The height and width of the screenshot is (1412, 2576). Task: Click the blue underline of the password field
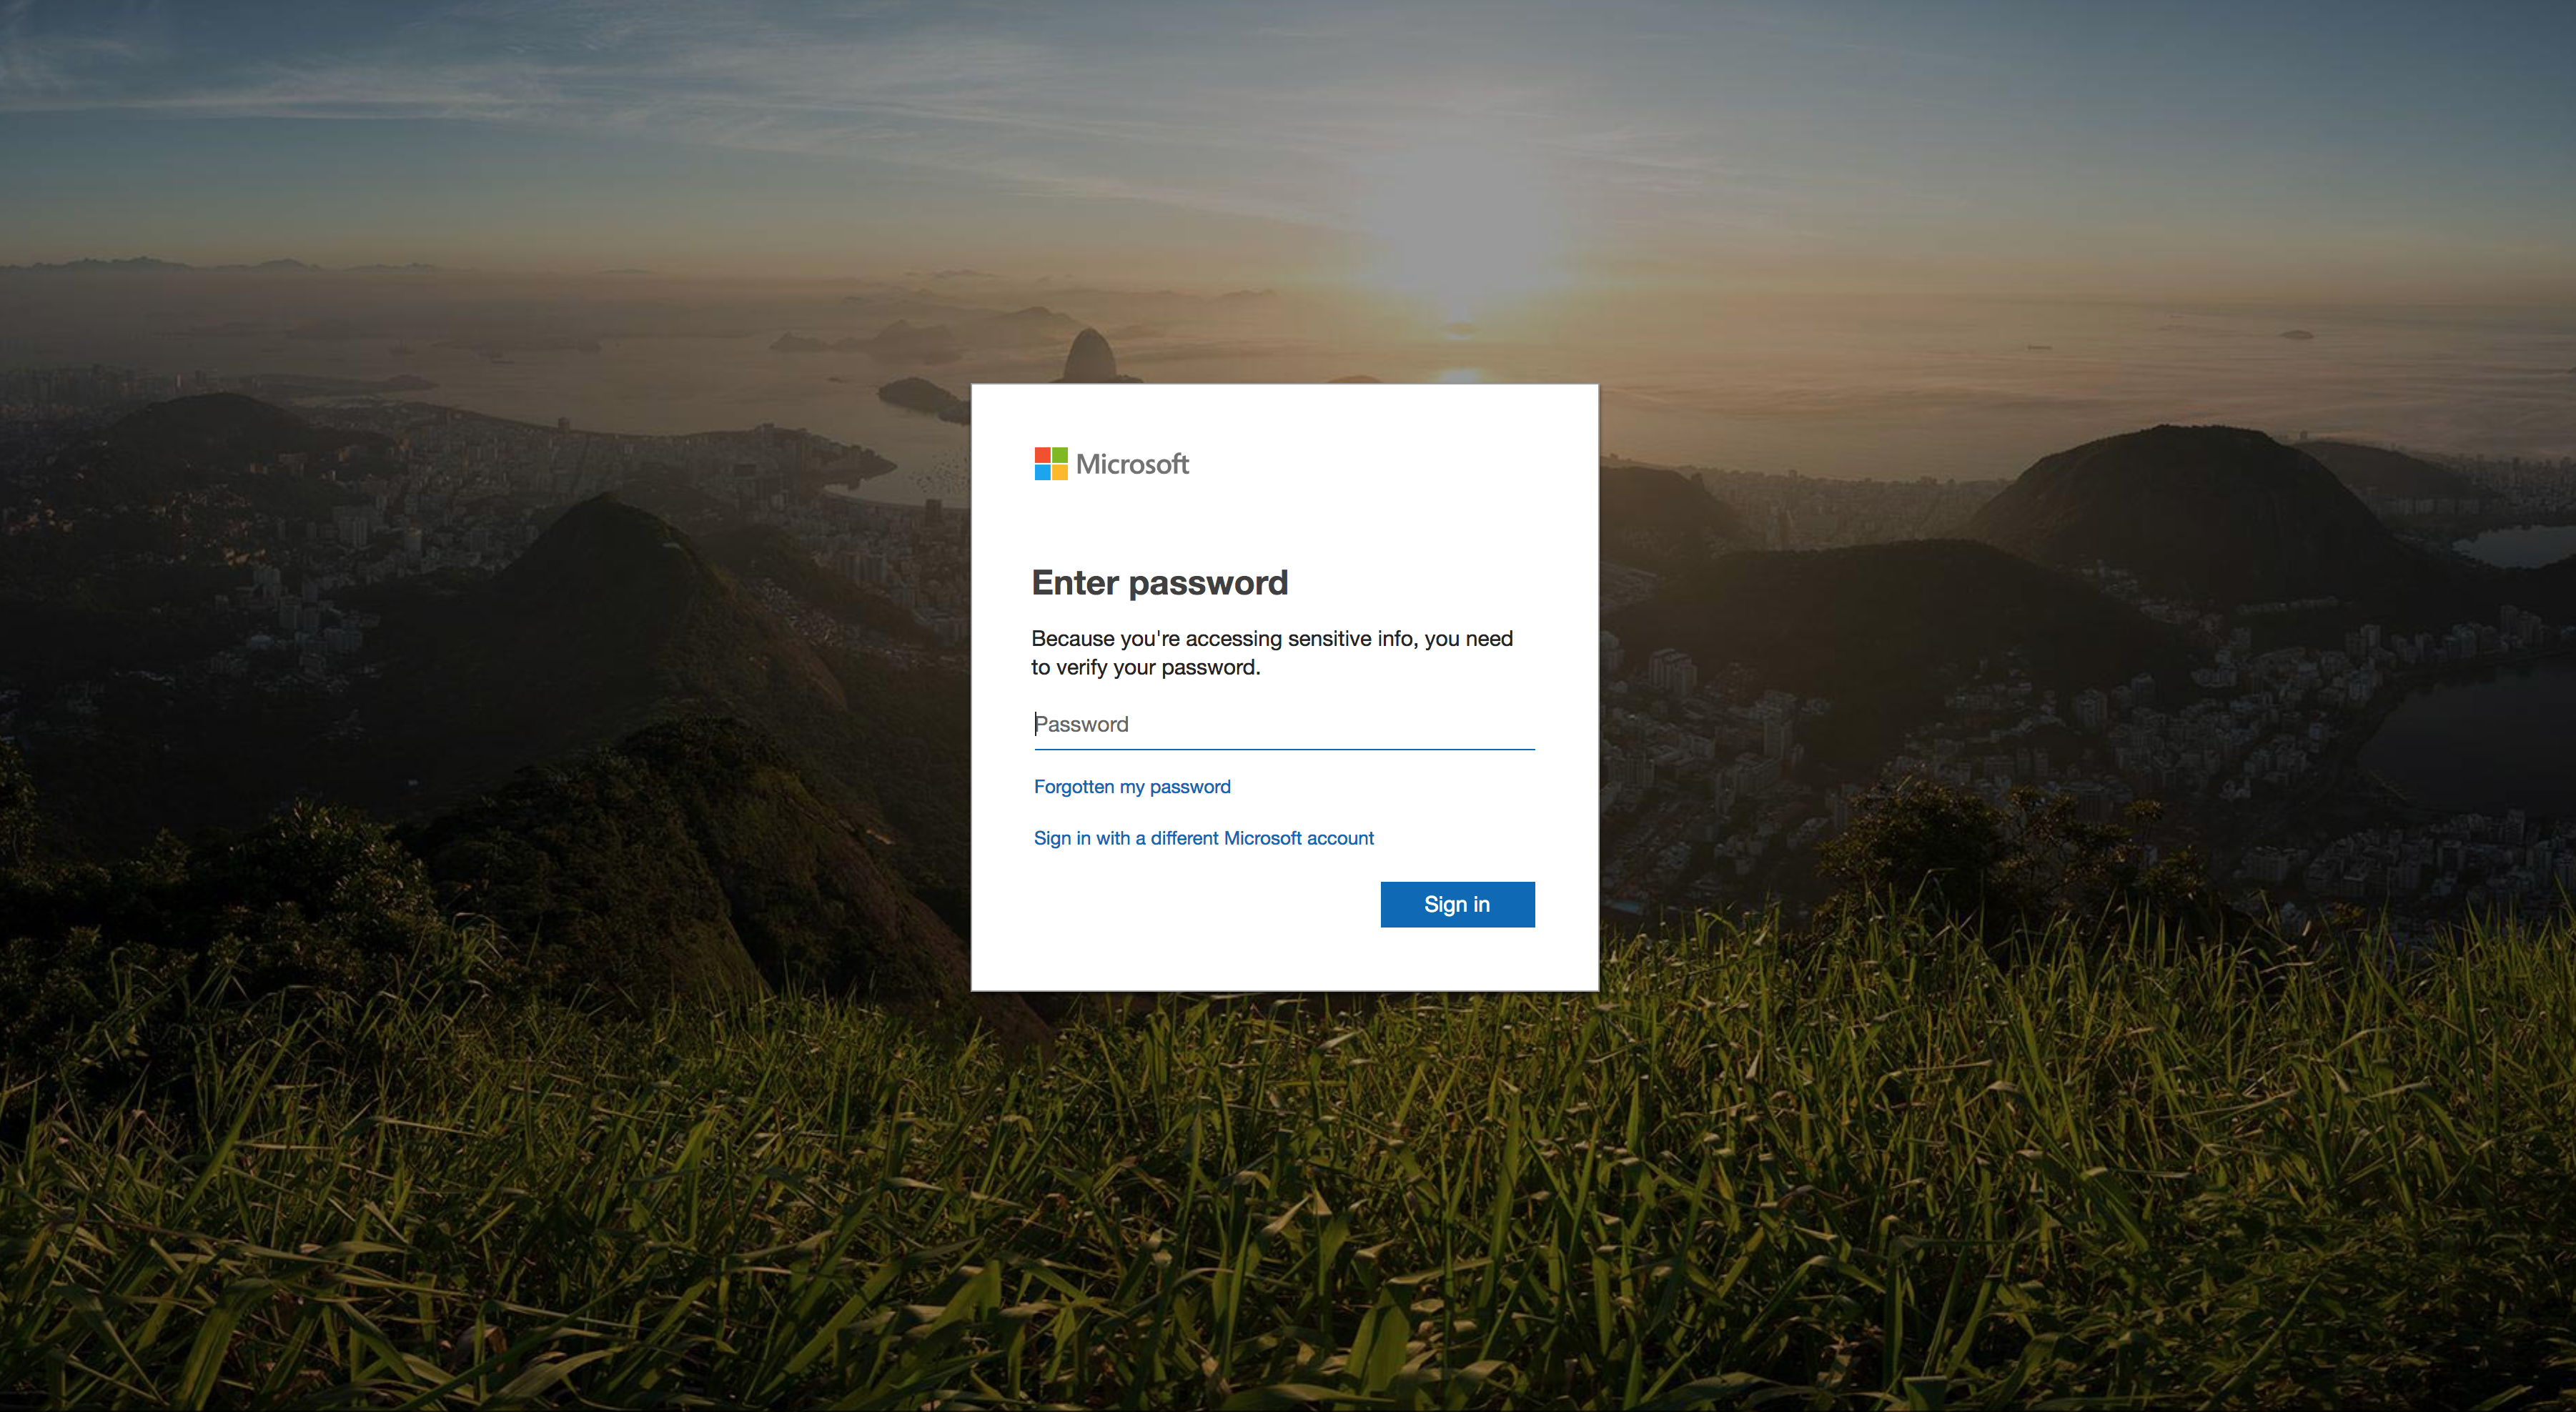coord(1284,749)
